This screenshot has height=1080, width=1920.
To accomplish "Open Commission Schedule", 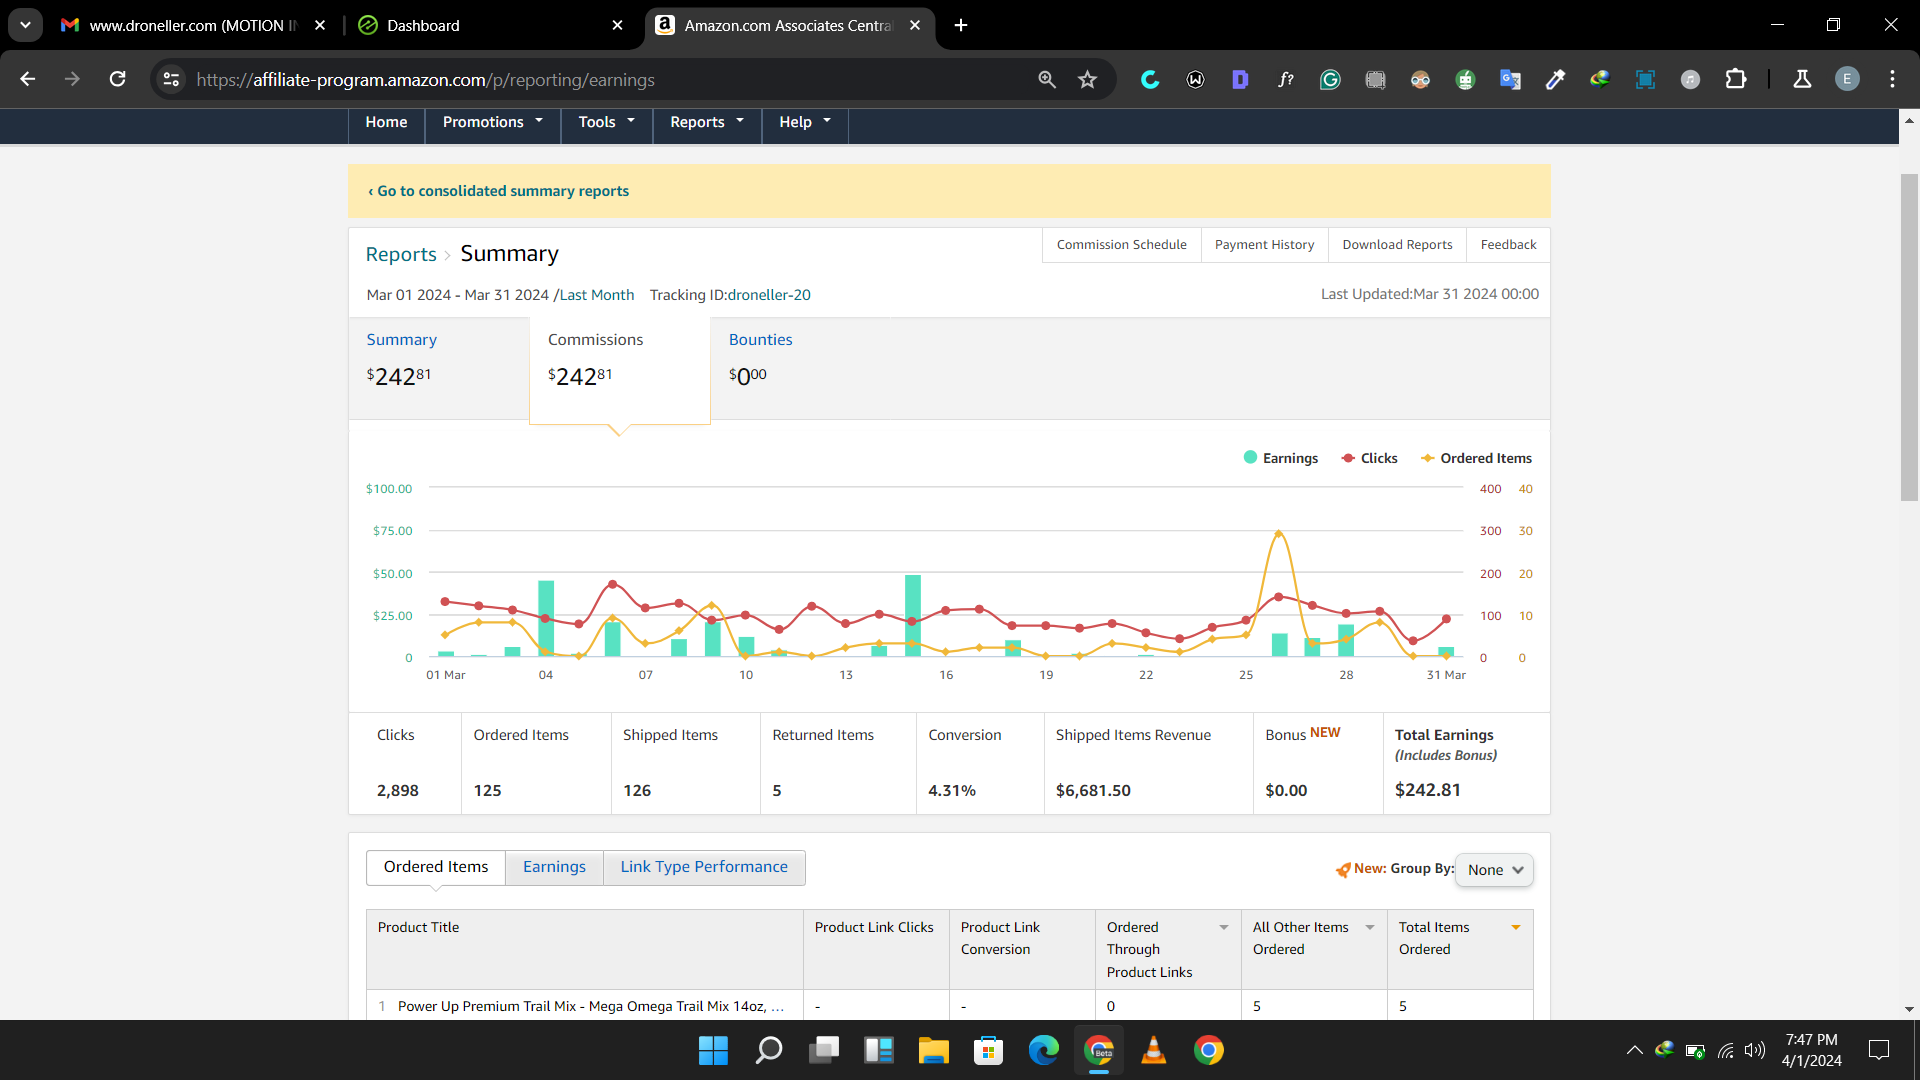I will (x=1121, y=245).
